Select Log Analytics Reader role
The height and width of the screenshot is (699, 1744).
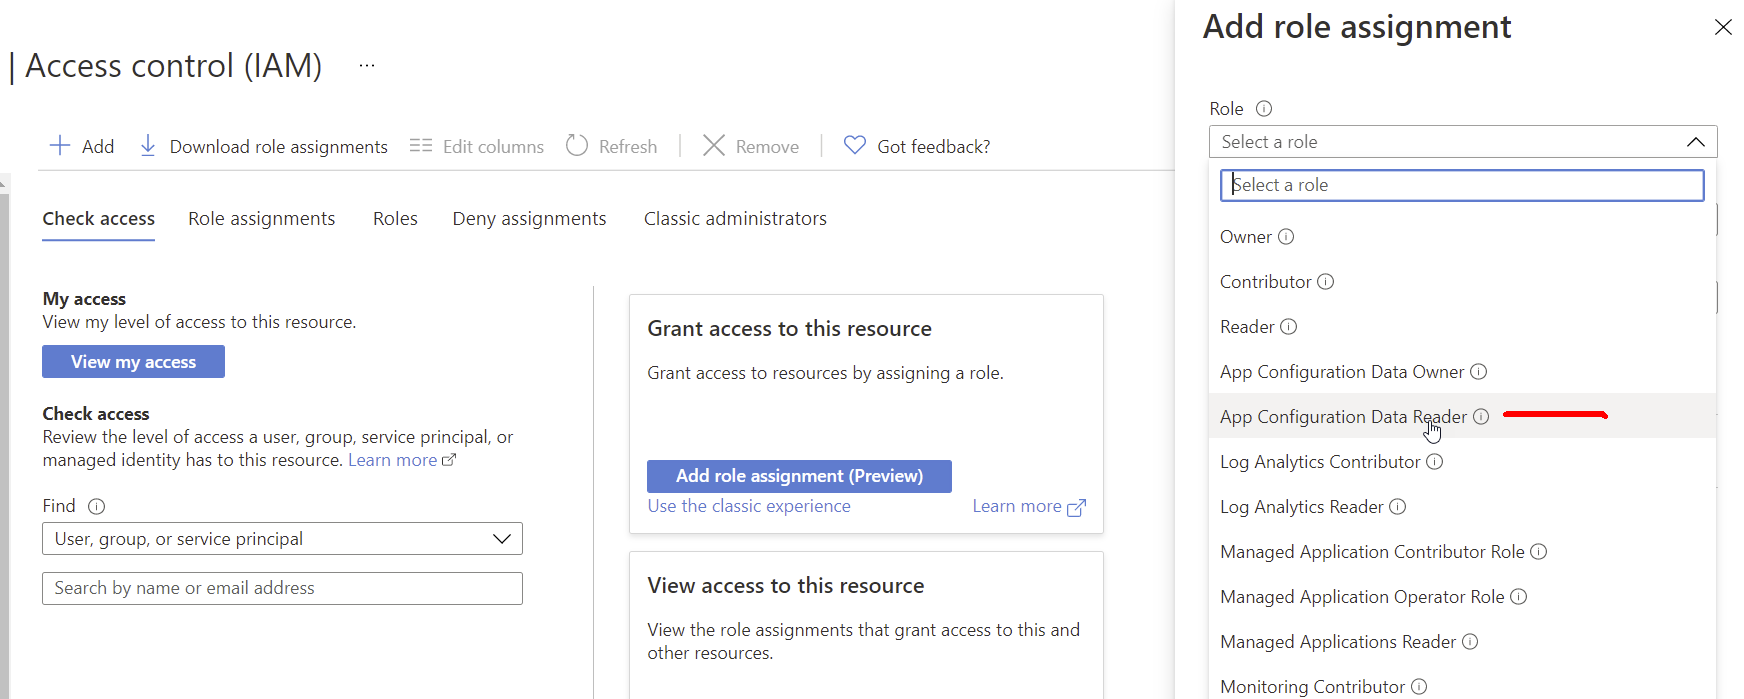1462,507
